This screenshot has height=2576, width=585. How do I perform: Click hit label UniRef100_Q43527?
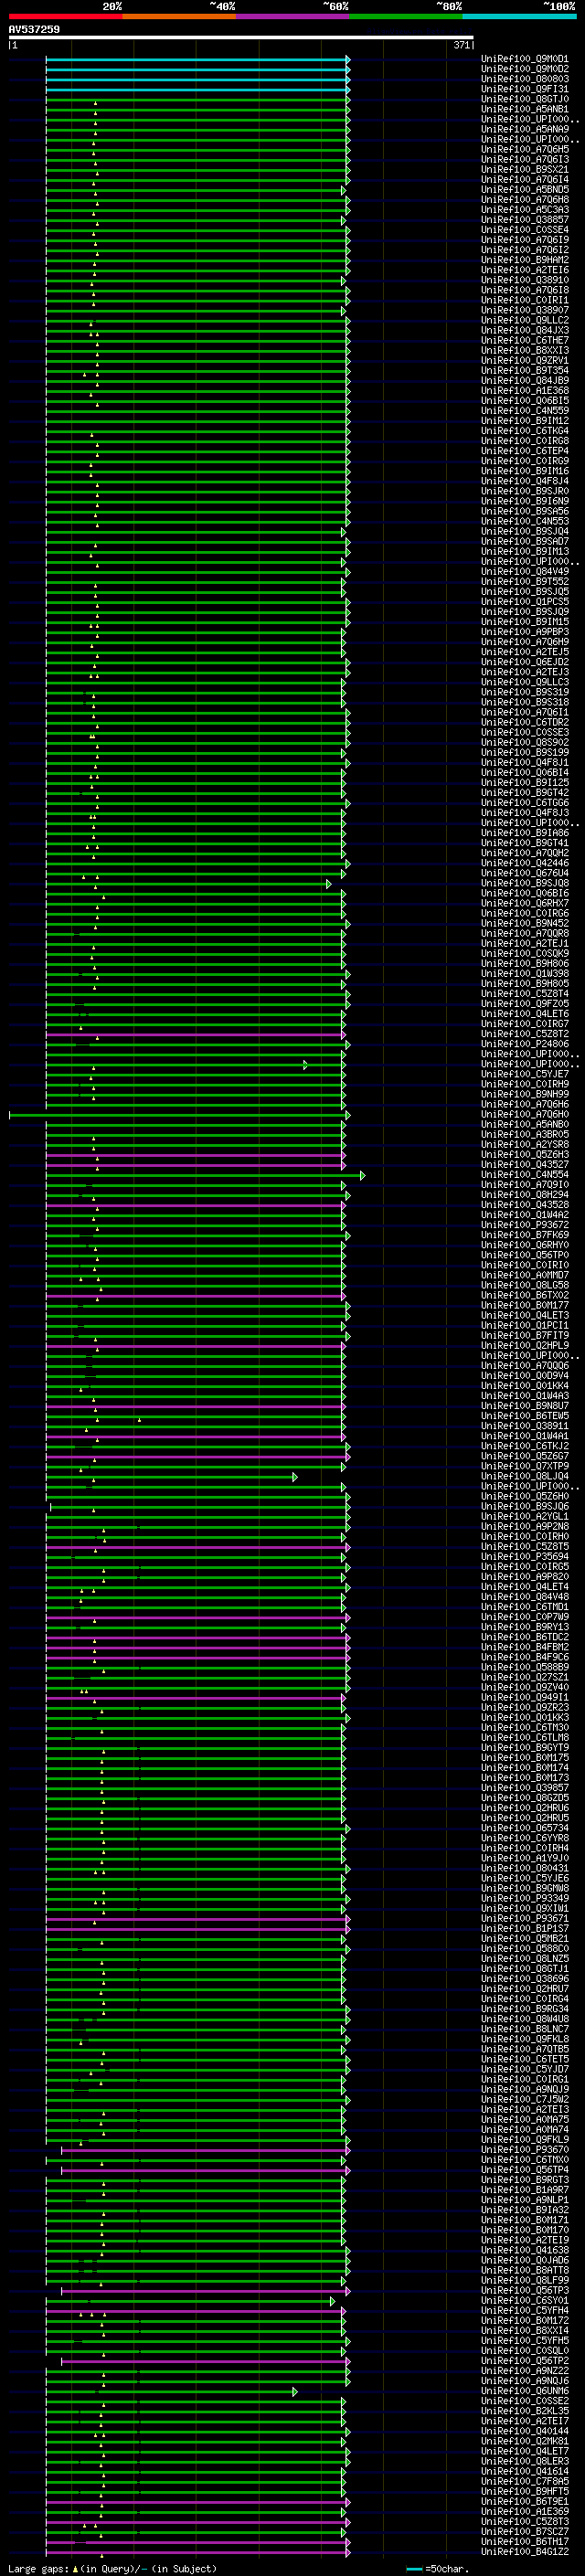click(525, 1164)
